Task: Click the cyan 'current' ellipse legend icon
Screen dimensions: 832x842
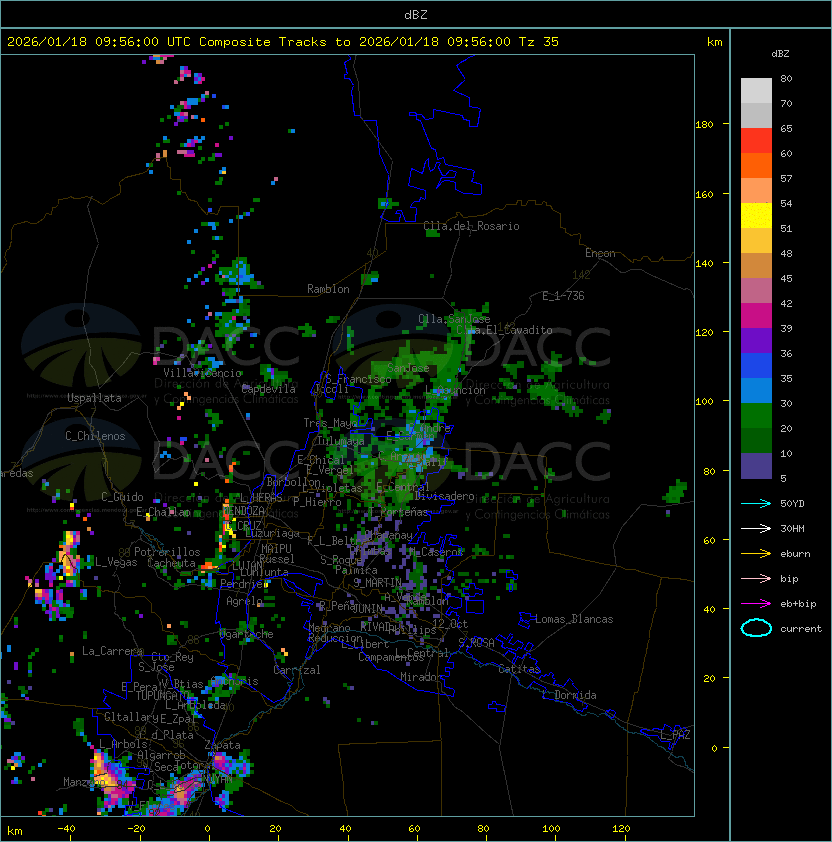Action: [x=756, y=628]
